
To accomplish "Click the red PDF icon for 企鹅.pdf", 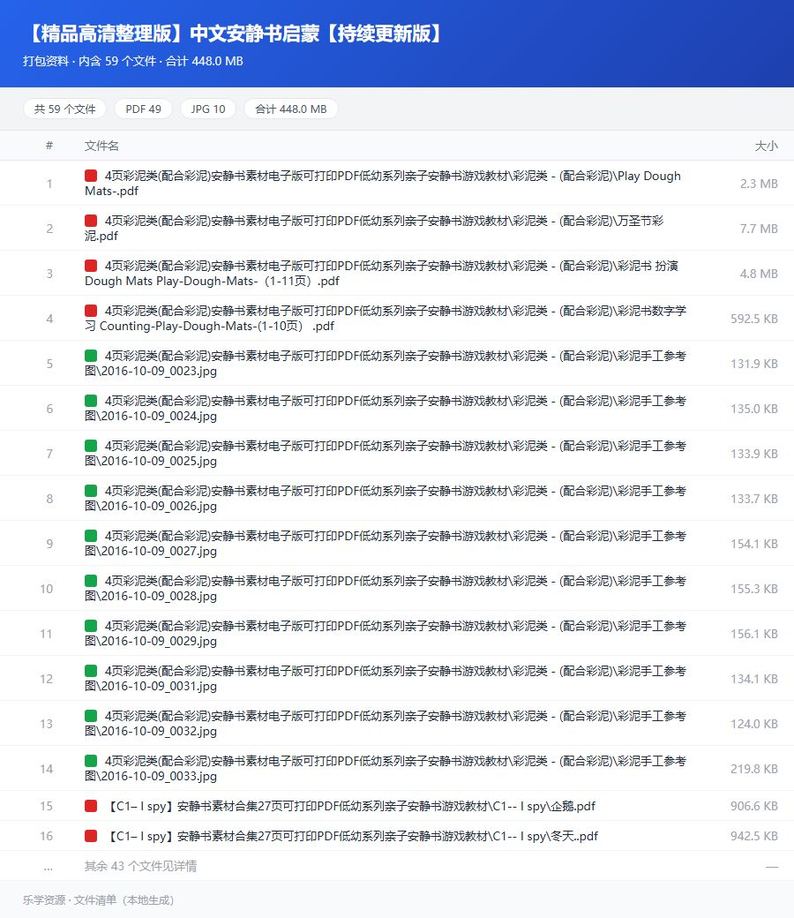I will (91, 806).
